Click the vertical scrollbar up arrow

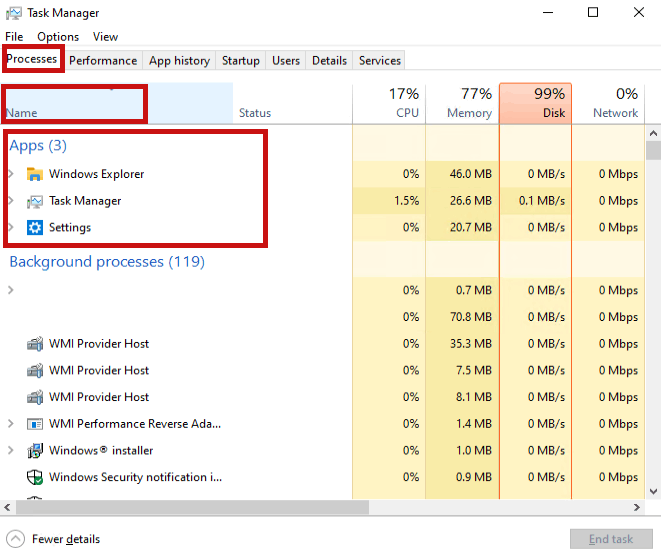(x=653, y=133)
